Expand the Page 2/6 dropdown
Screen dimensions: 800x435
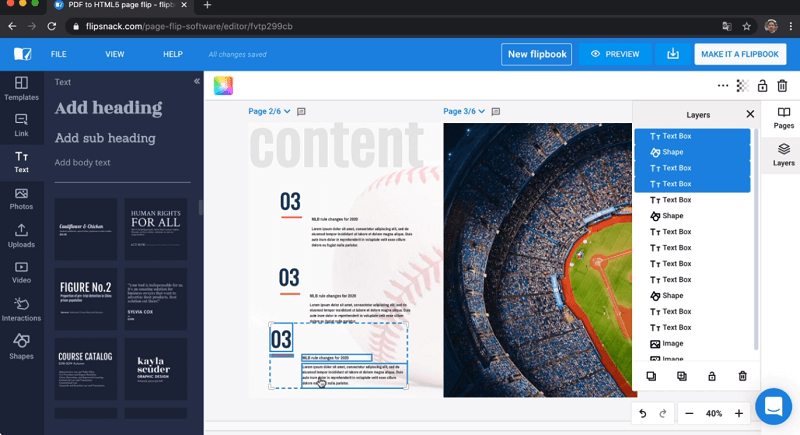click(268, 112)
